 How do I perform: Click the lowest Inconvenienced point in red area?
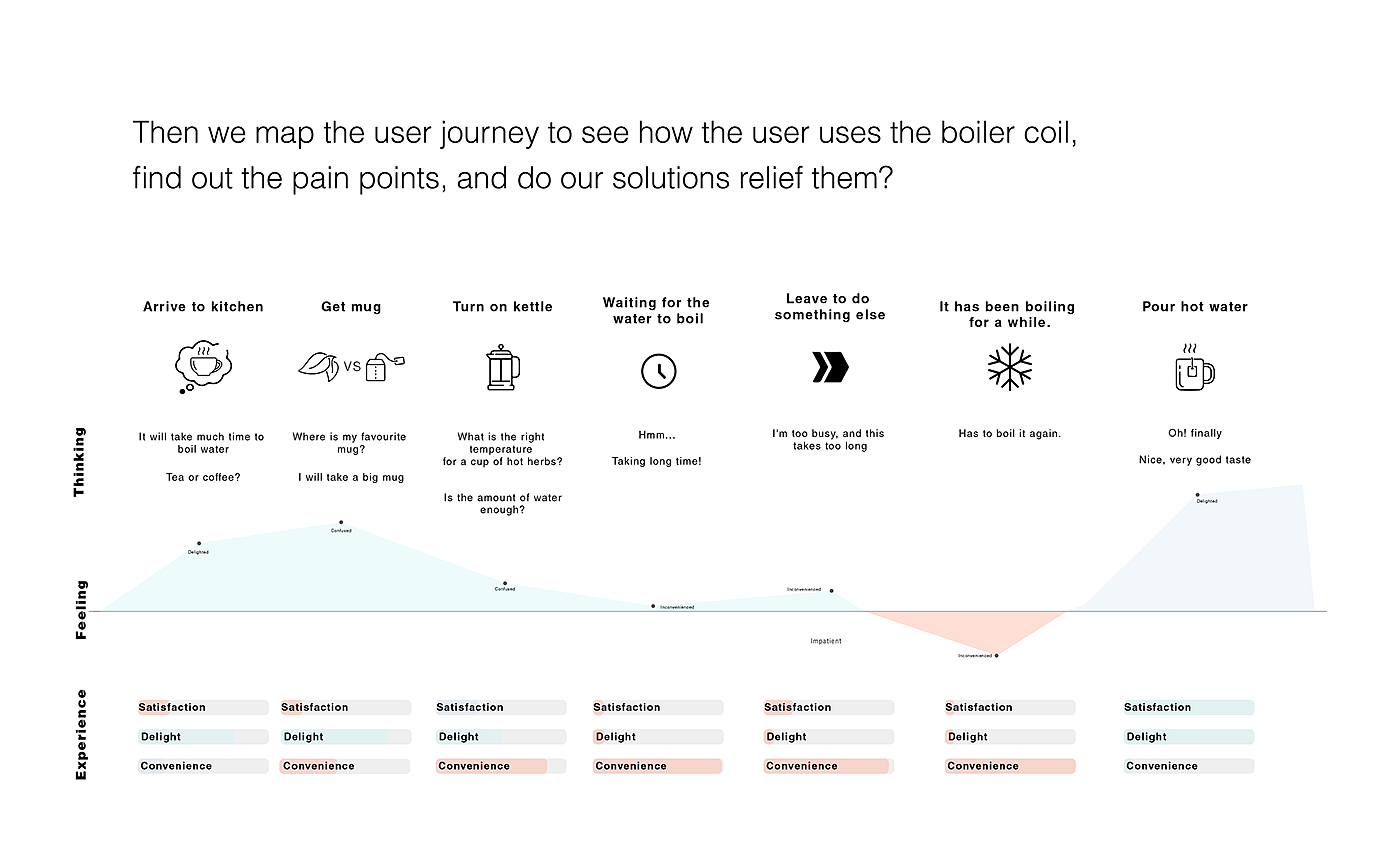pos(996,655)
